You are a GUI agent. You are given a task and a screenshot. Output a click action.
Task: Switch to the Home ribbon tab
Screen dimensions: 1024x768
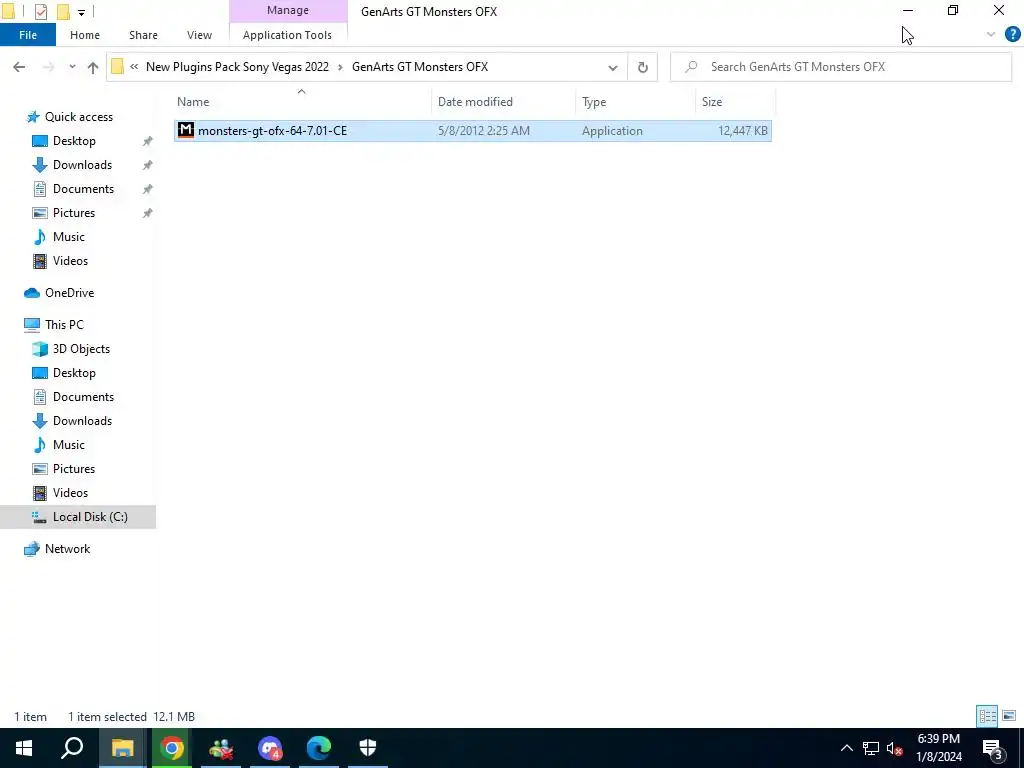click(x=85, y=35)
